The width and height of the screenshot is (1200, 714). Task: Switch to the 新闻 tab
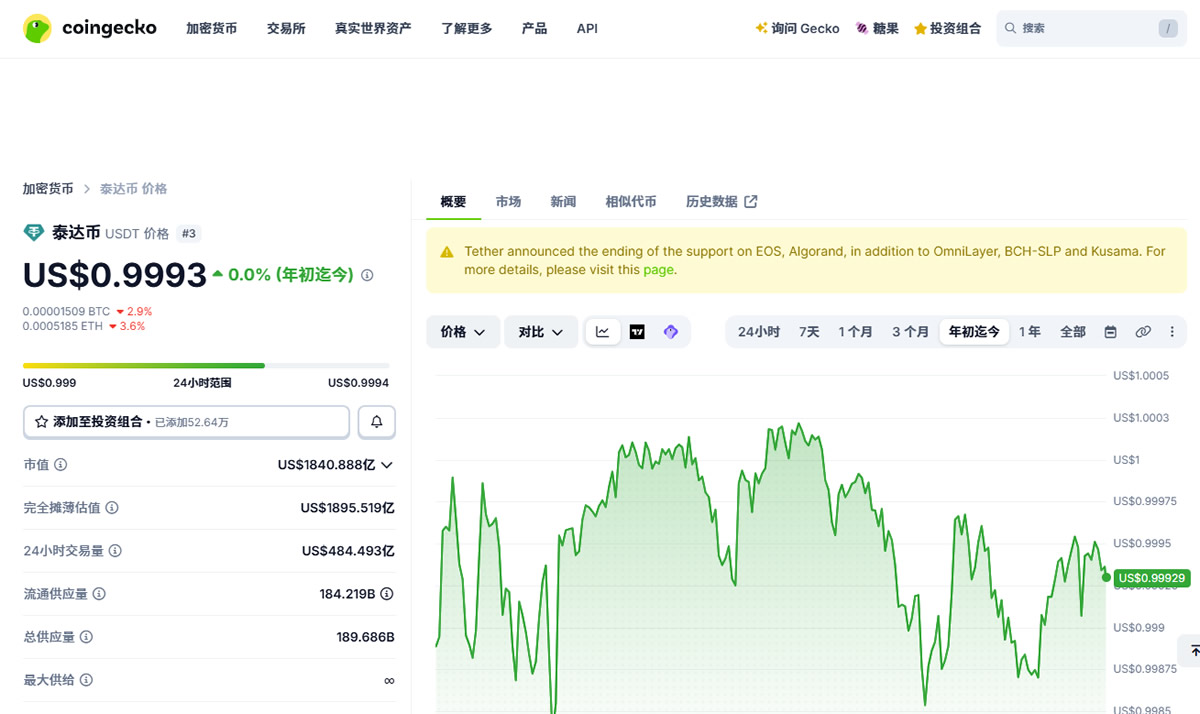tap(563, 201)
